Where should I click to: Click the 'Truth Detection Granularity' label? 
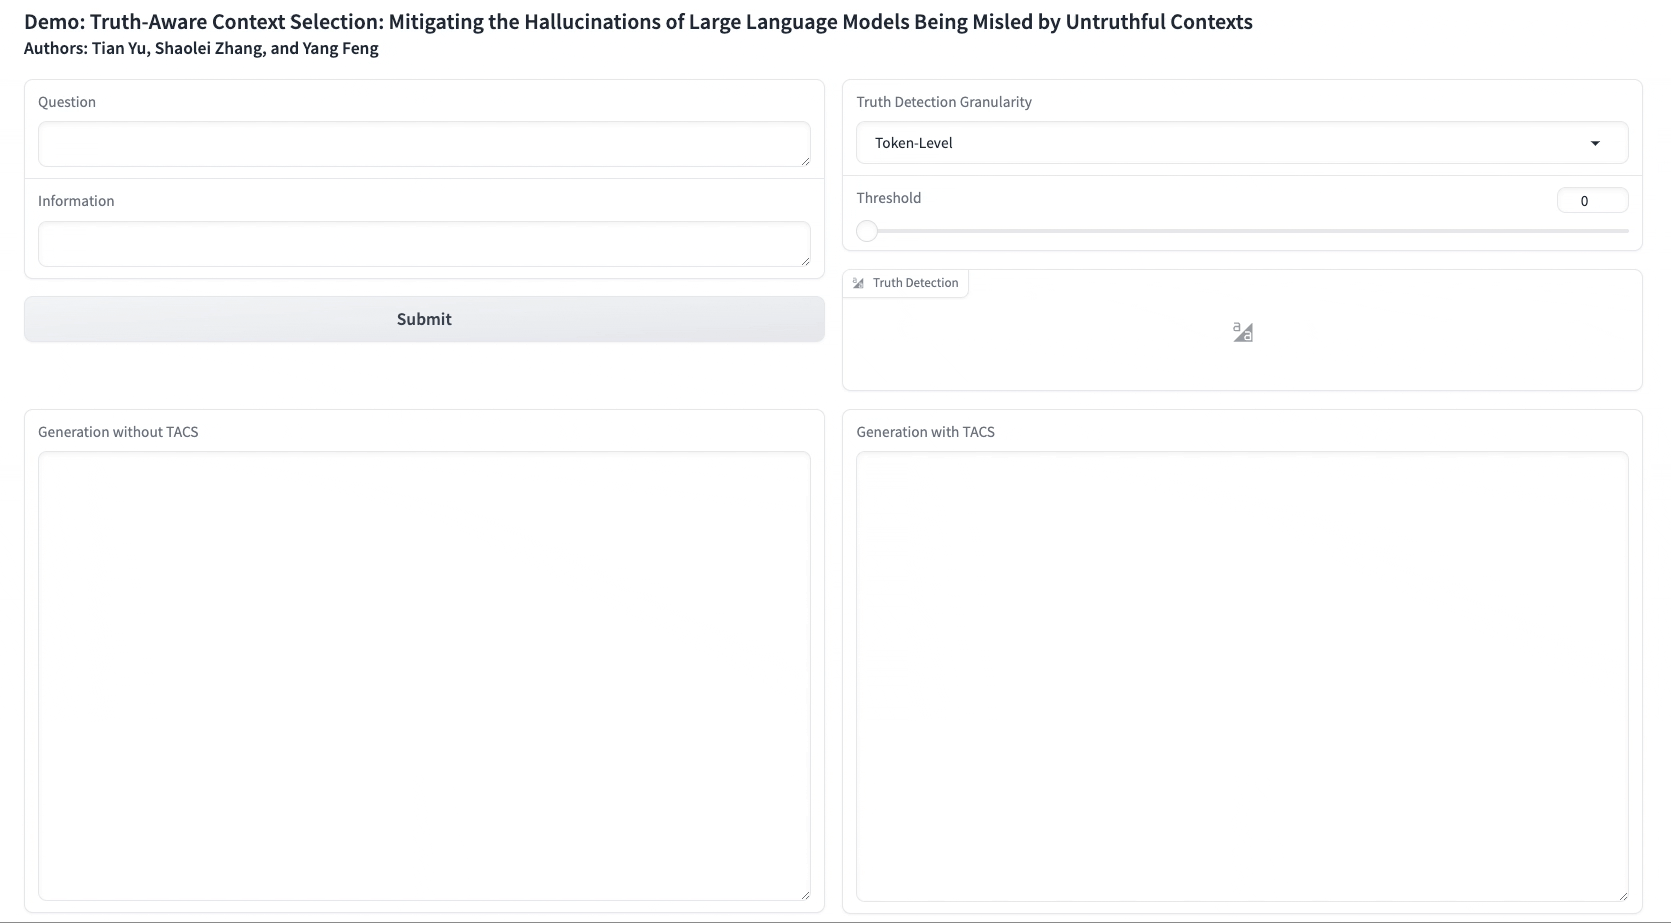(944, 102)
